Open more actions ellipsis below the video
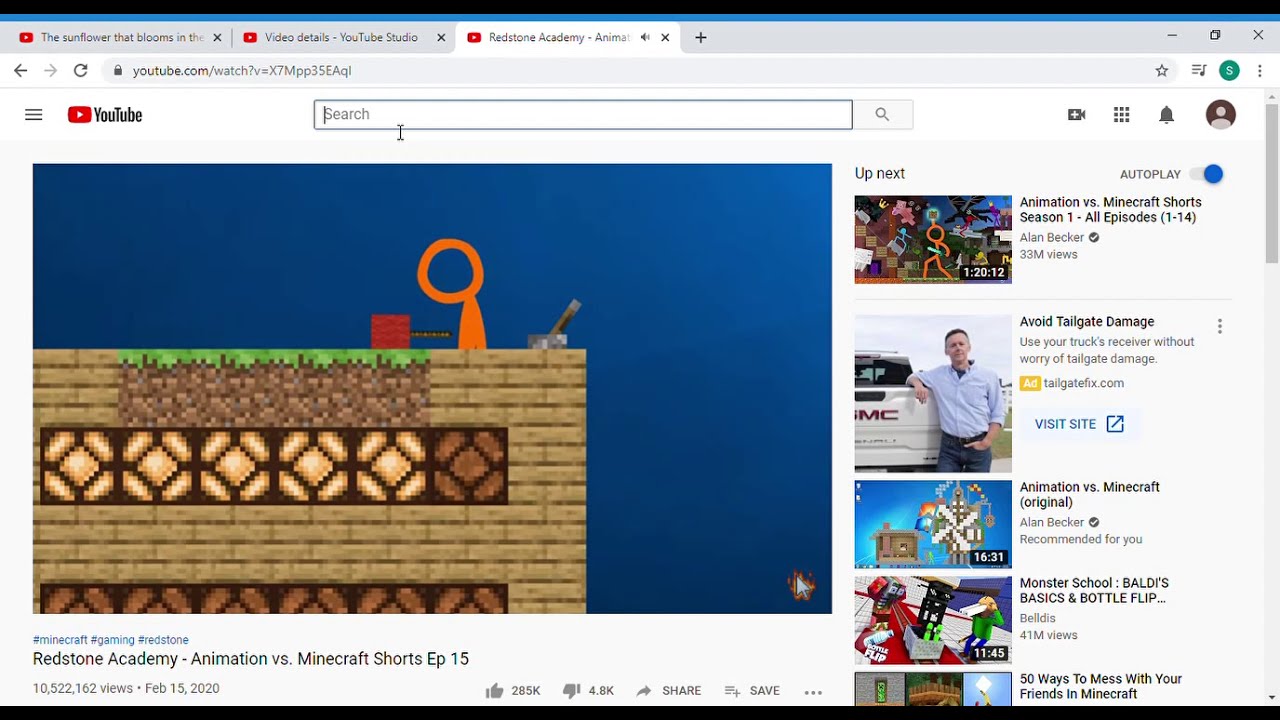Viewport: 1280px width, 720px height. (813, 691)
